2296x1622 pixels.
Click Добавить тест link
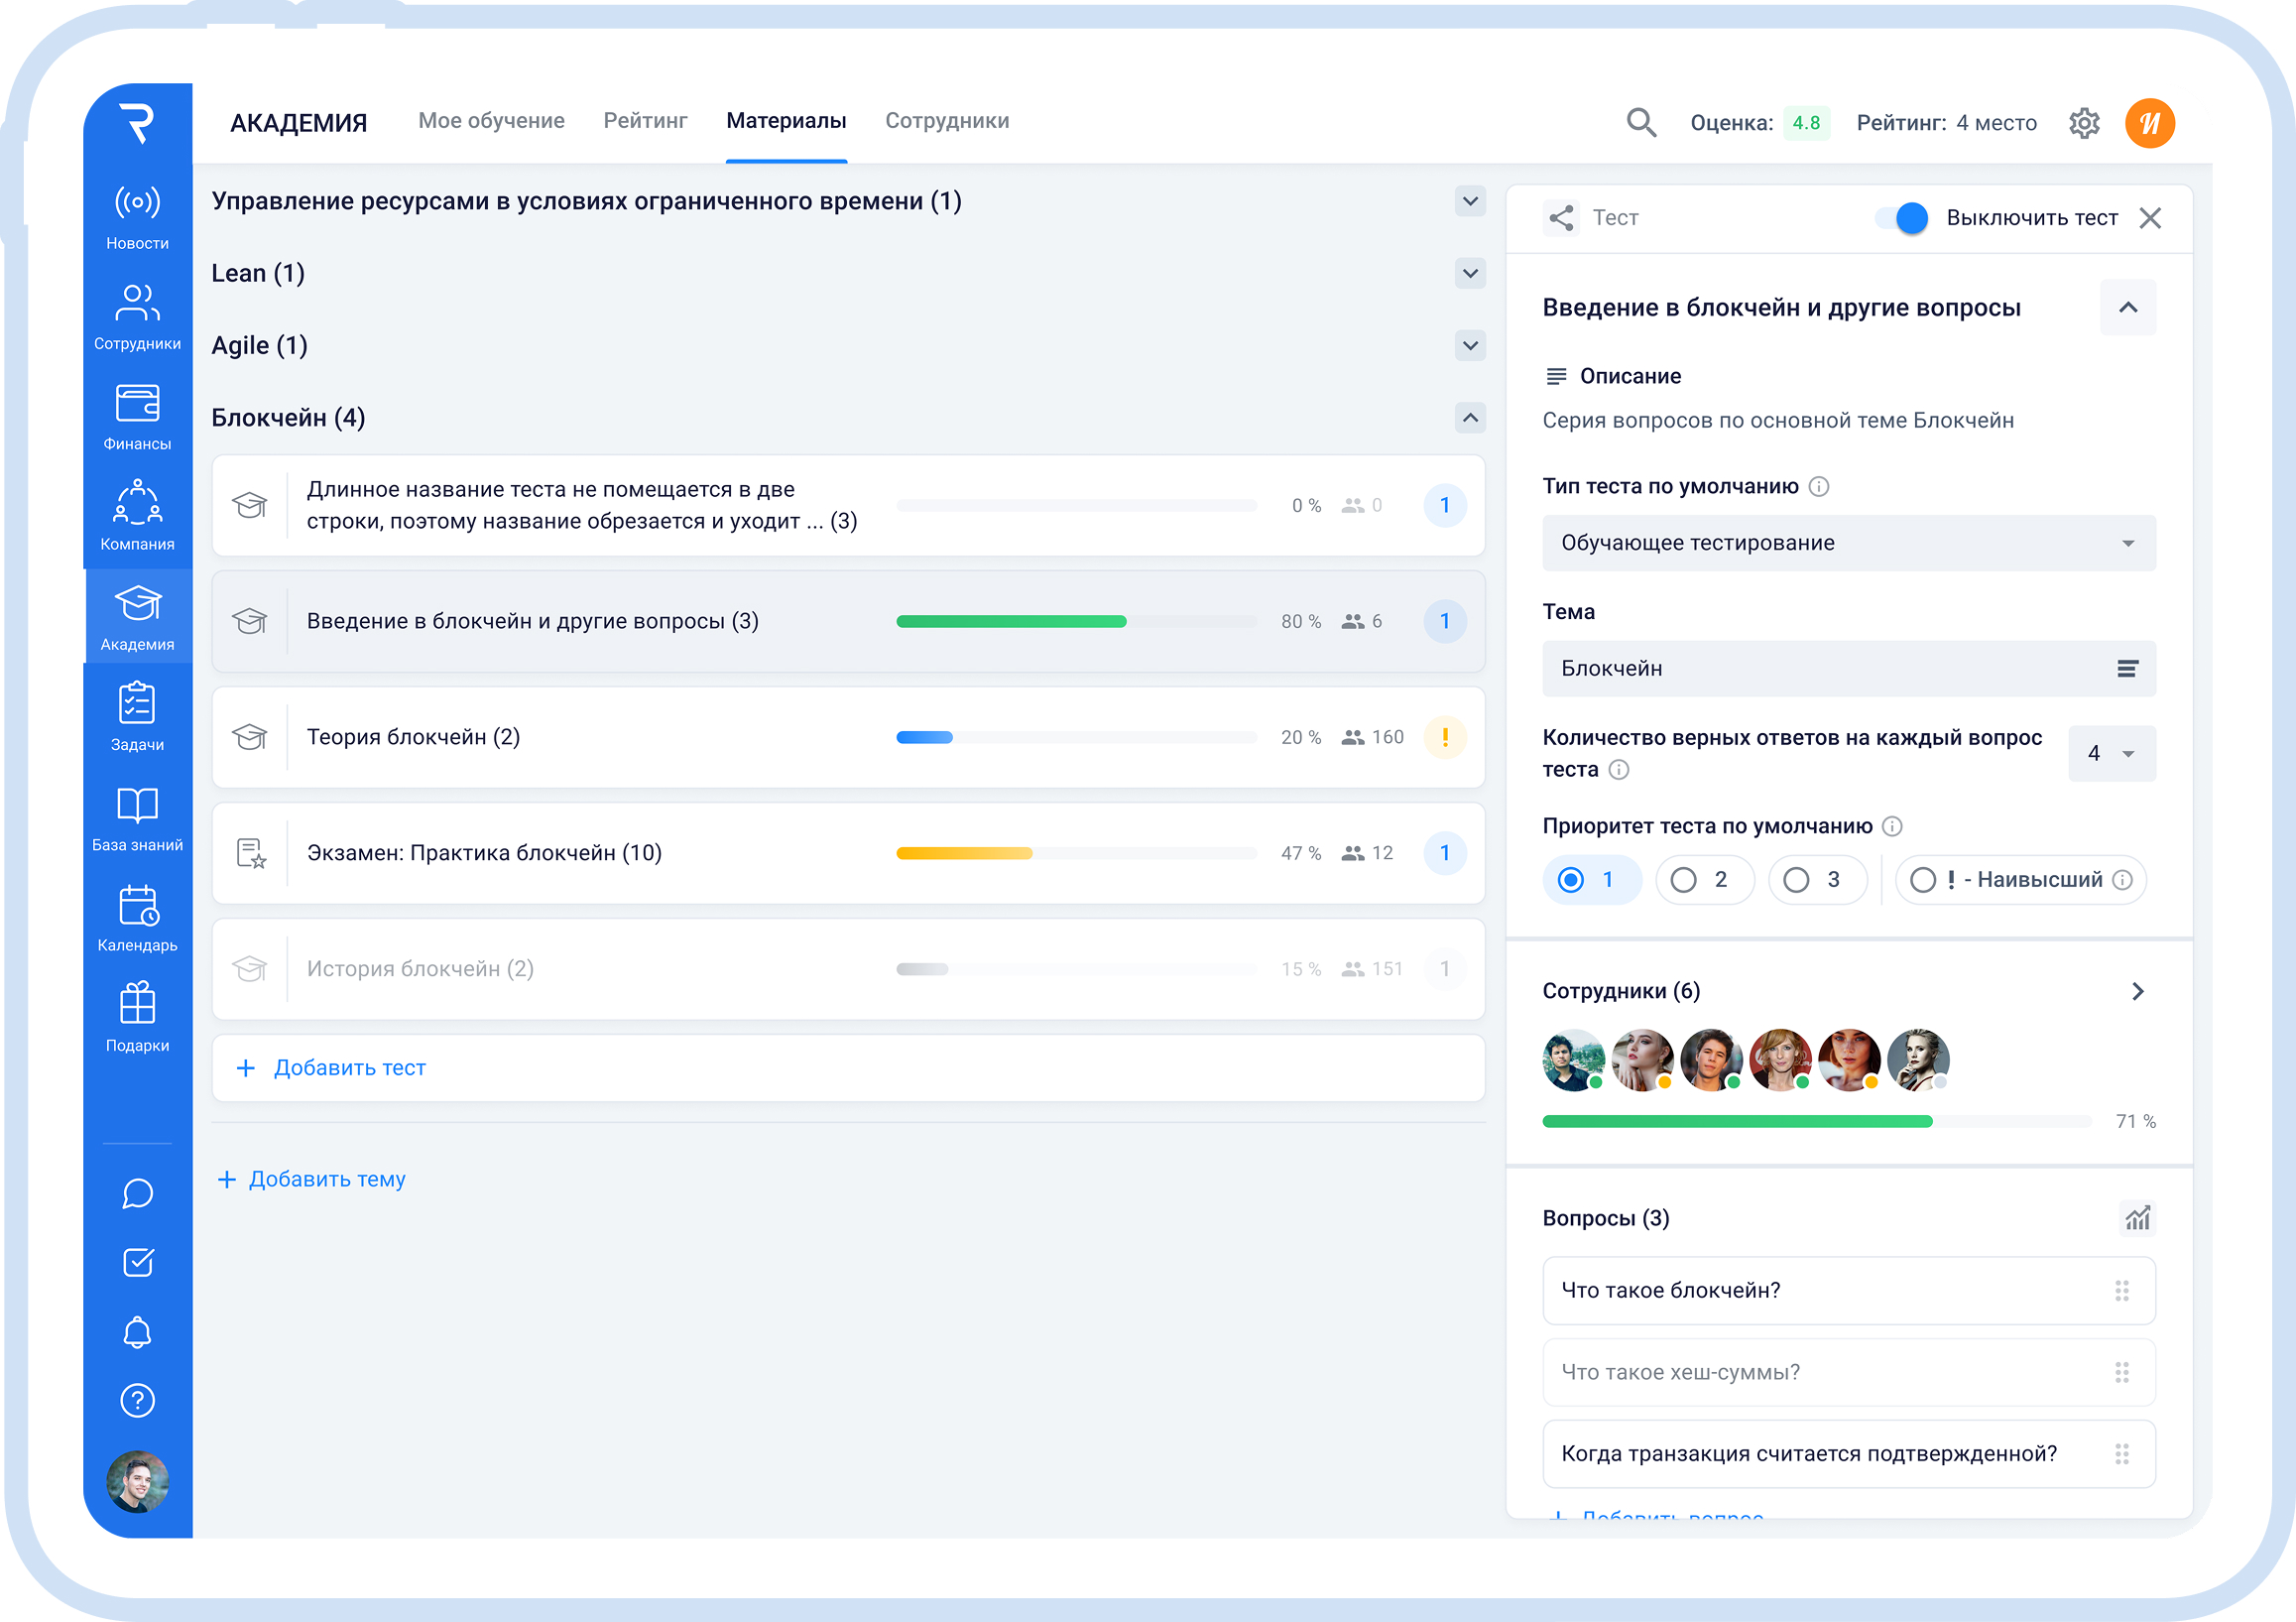349,1068
